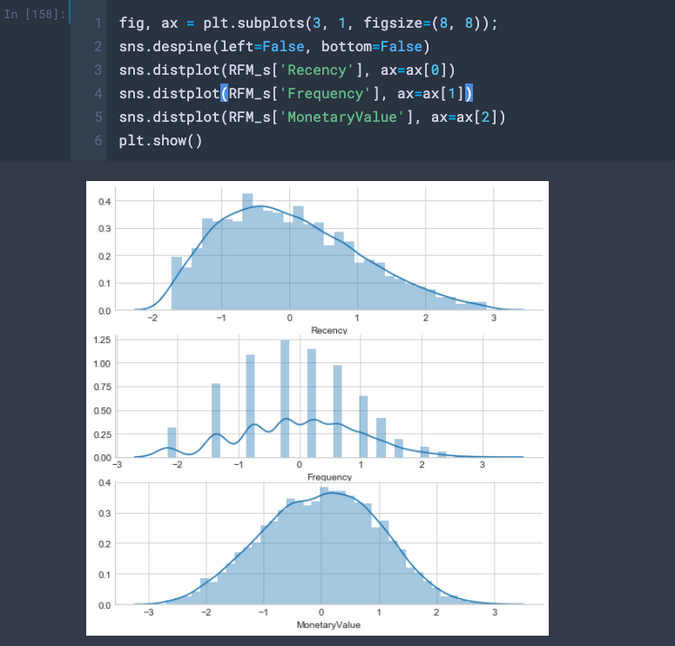This screenshot has width=675, height=646.
Task: Click the sns.despine code line
Action: point(274,46)
